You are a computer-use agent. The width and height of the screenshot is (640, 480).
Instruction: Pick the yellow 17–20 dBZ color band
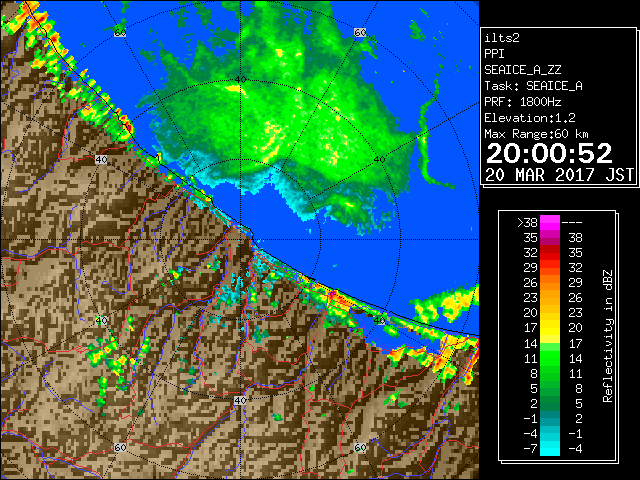tap(550, 328)
